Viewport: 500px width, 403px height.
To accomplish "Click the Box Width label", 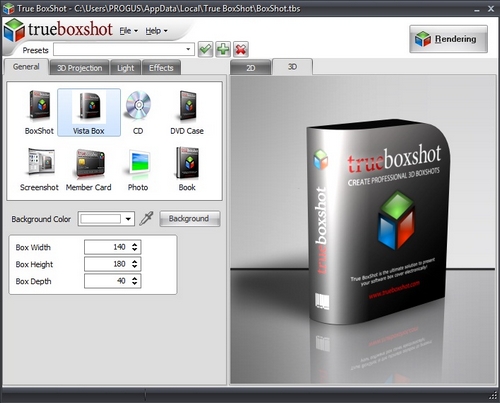I will pyautogui.click(x=33, y=247).
